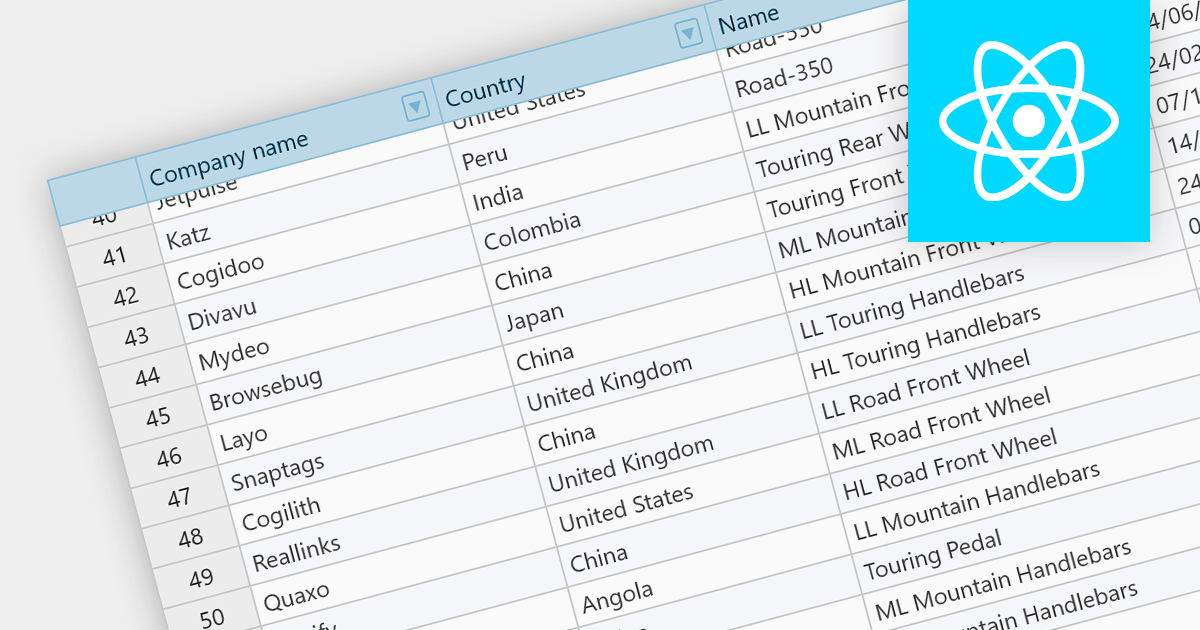The image size is (1200, 630).
Task: Click the React atom logo
Action: [x=1028, y=120]
